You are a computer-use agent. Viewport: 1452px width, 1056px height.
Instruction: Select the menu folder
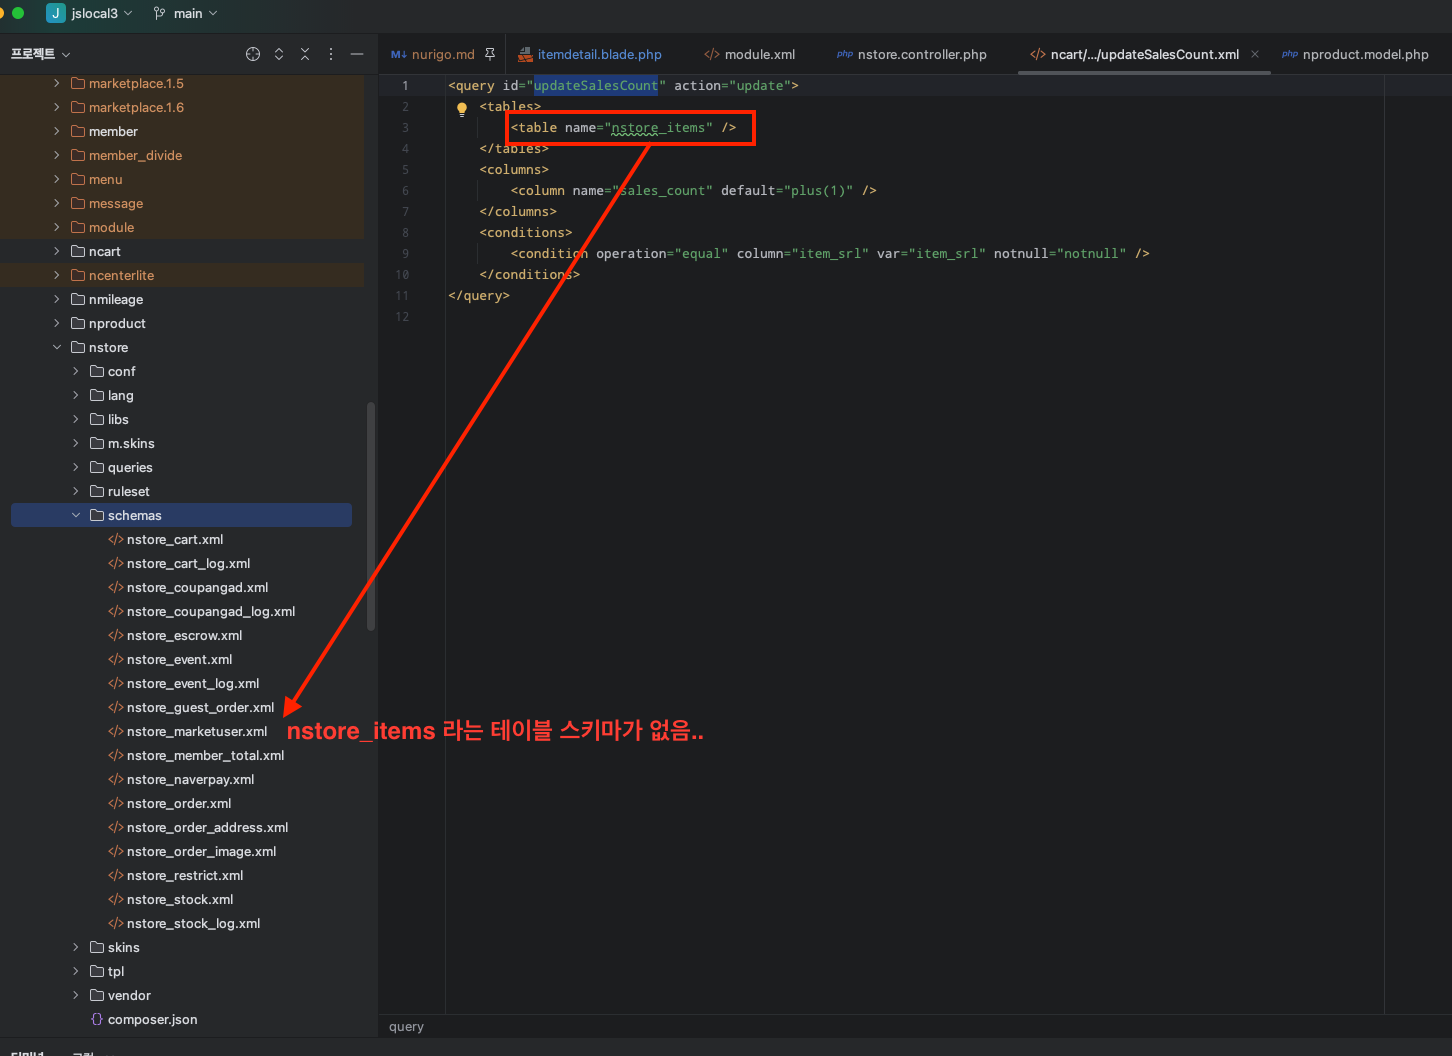click(97, 179)
